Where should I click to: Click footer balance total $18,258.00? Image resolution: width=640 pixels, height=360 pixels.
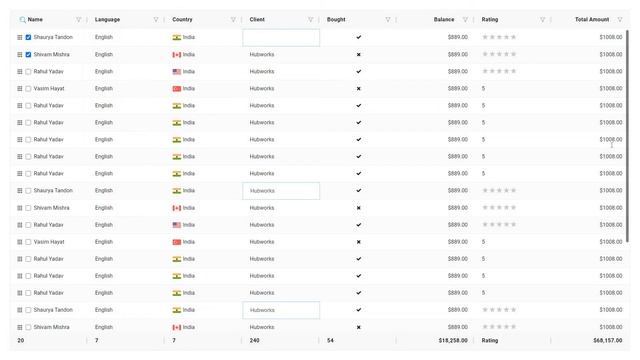pyautogui.click(x=453, y=340)
